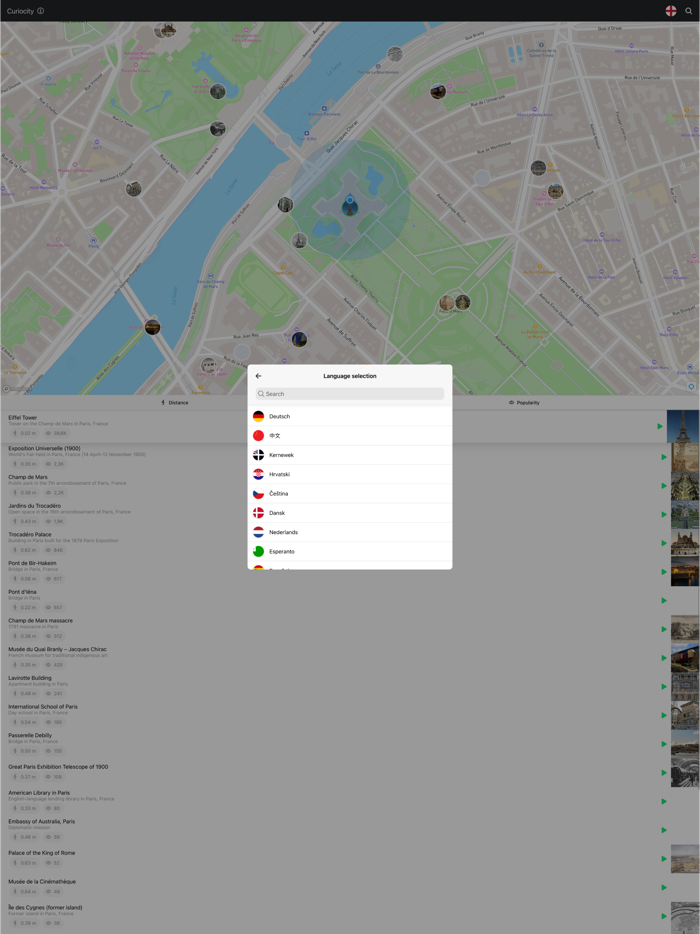Play audio for Embassy of Australia, Paris
700x934 pixels.
point(664,830)
